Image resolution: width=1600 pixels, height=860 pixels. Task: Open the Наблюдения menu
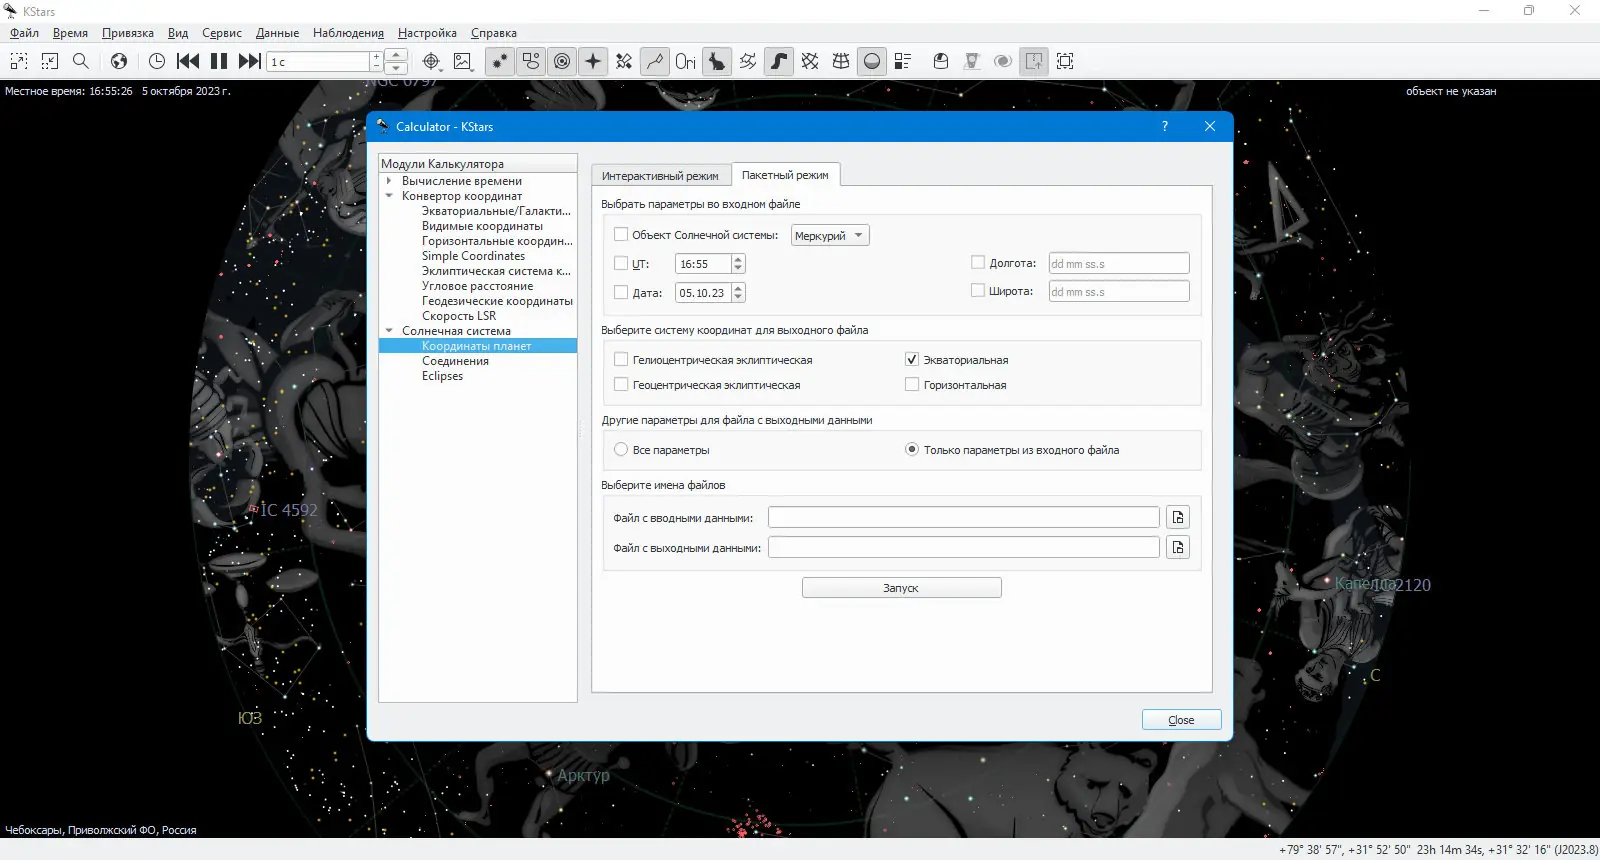(x=348, y=33)
